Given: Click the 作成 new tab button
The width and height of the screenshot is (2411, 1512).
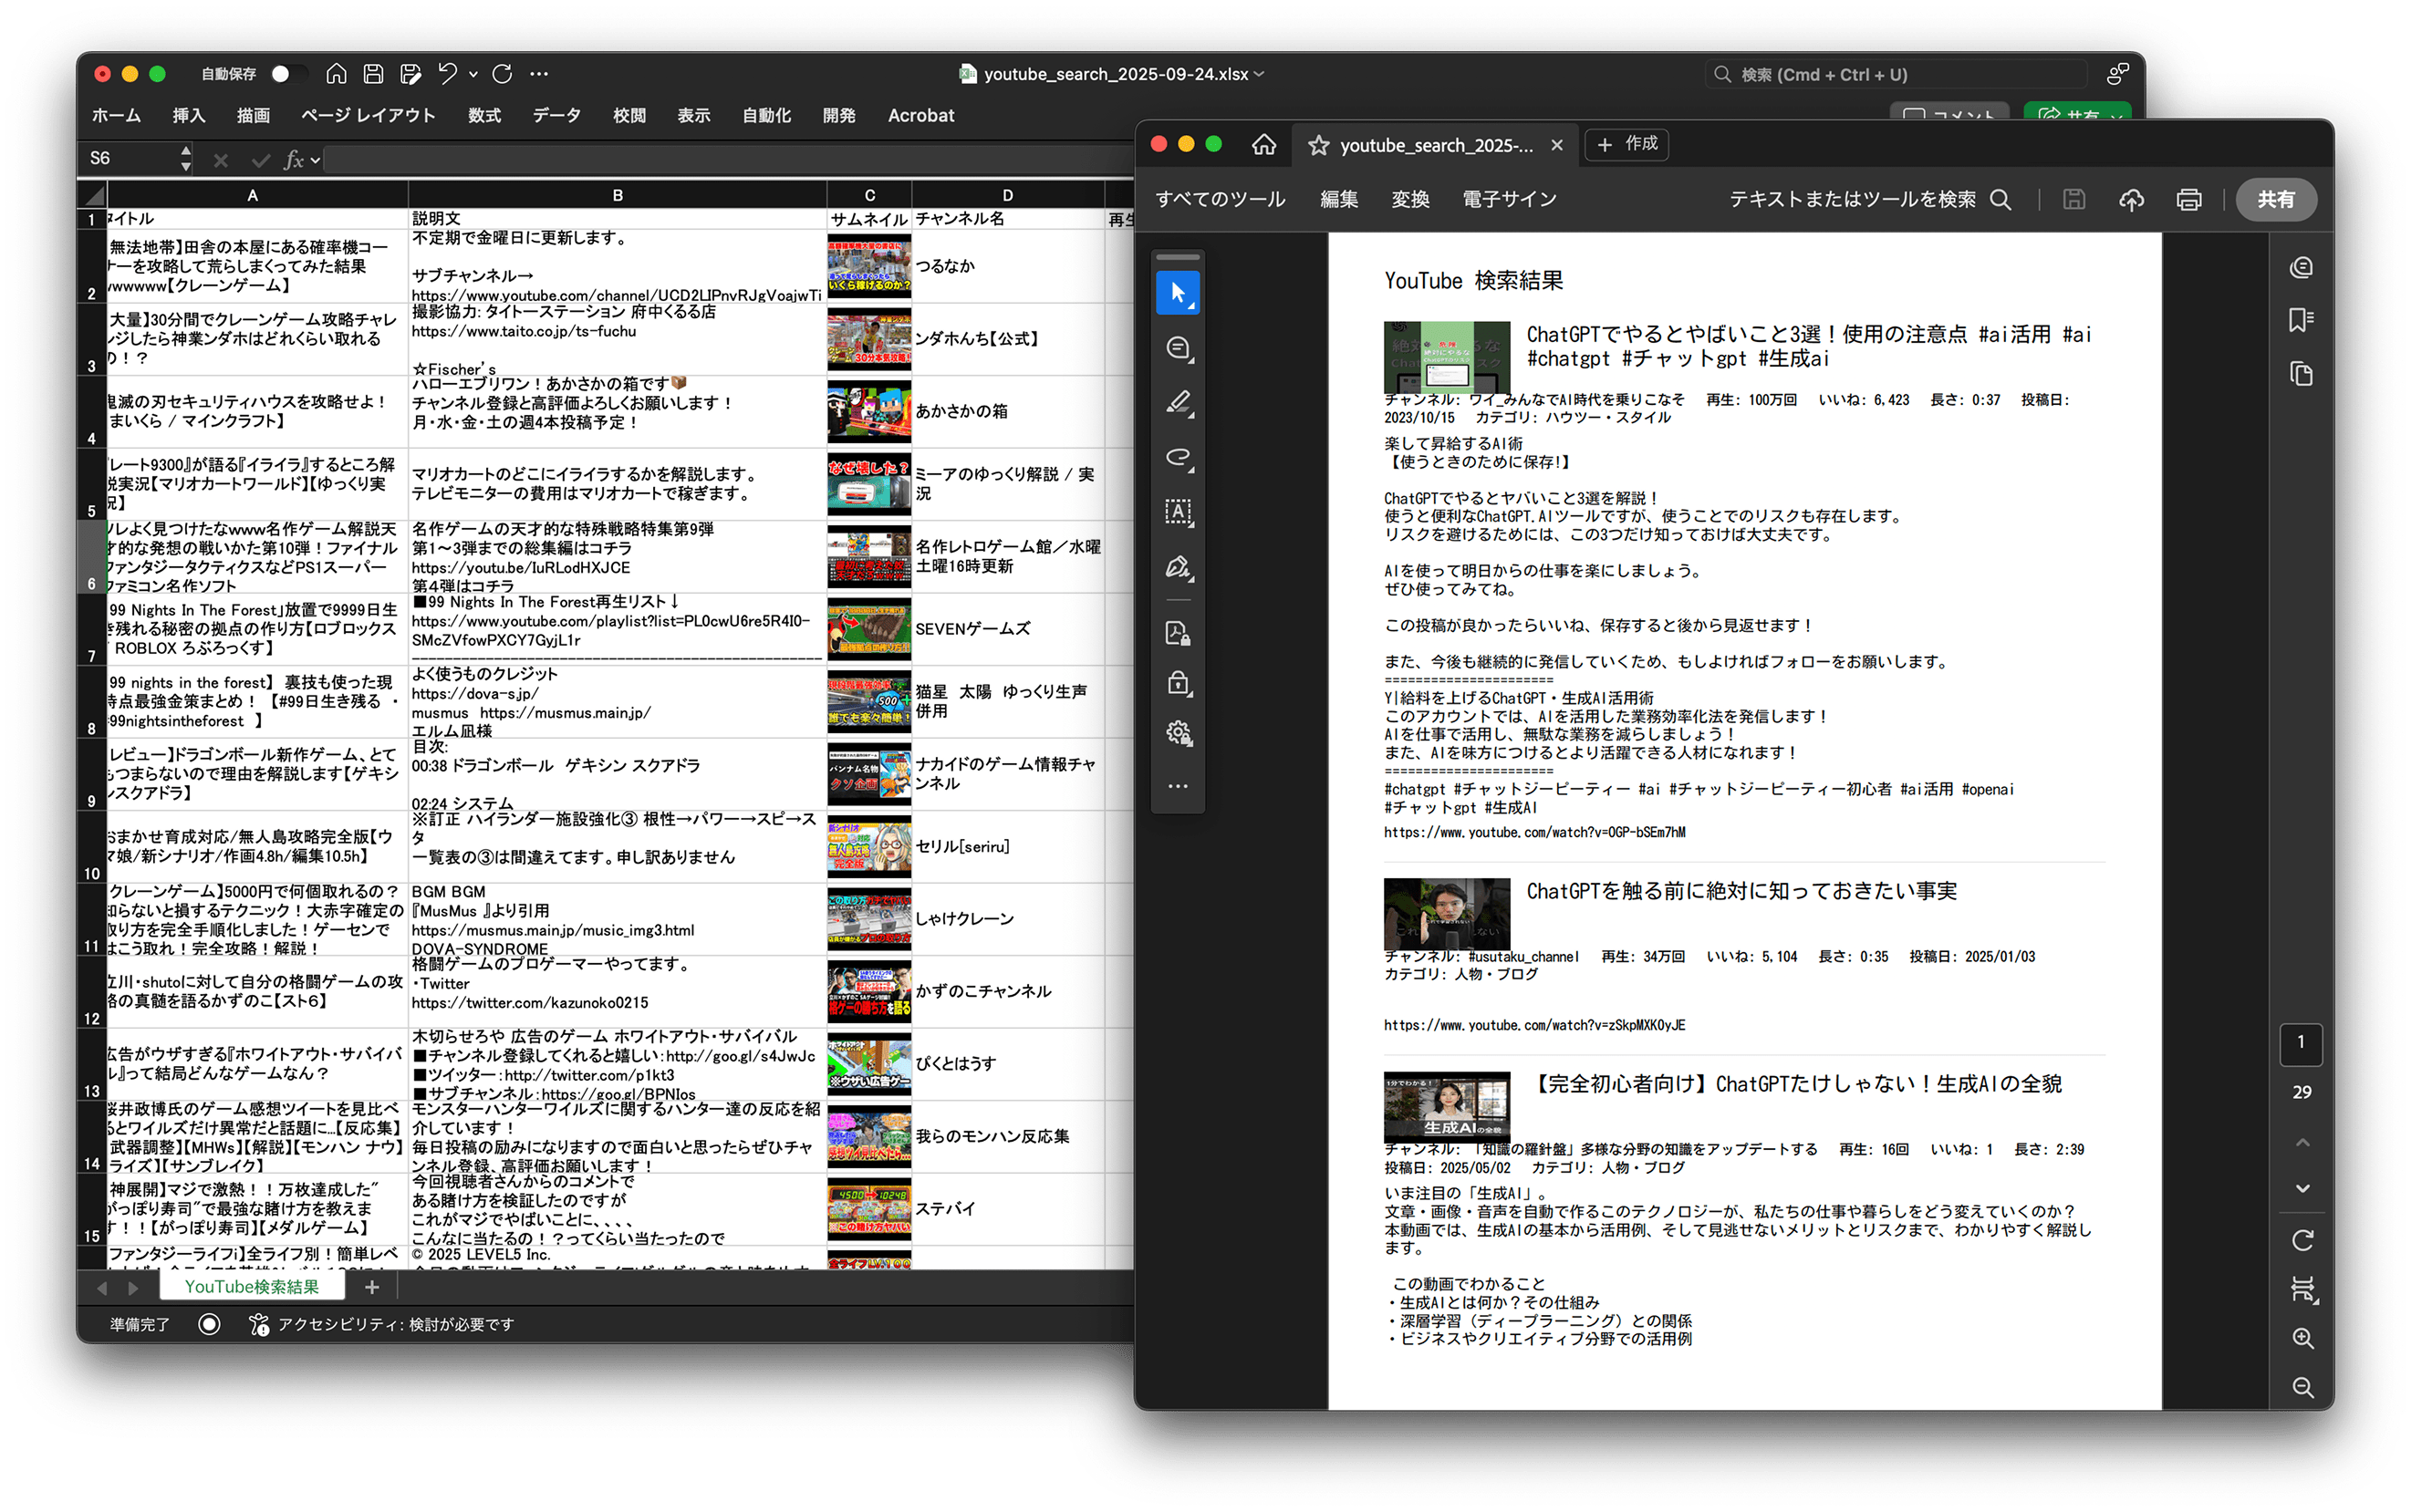Looking at the screenshot, I should pyautogui.click(x=1627, y=145).
